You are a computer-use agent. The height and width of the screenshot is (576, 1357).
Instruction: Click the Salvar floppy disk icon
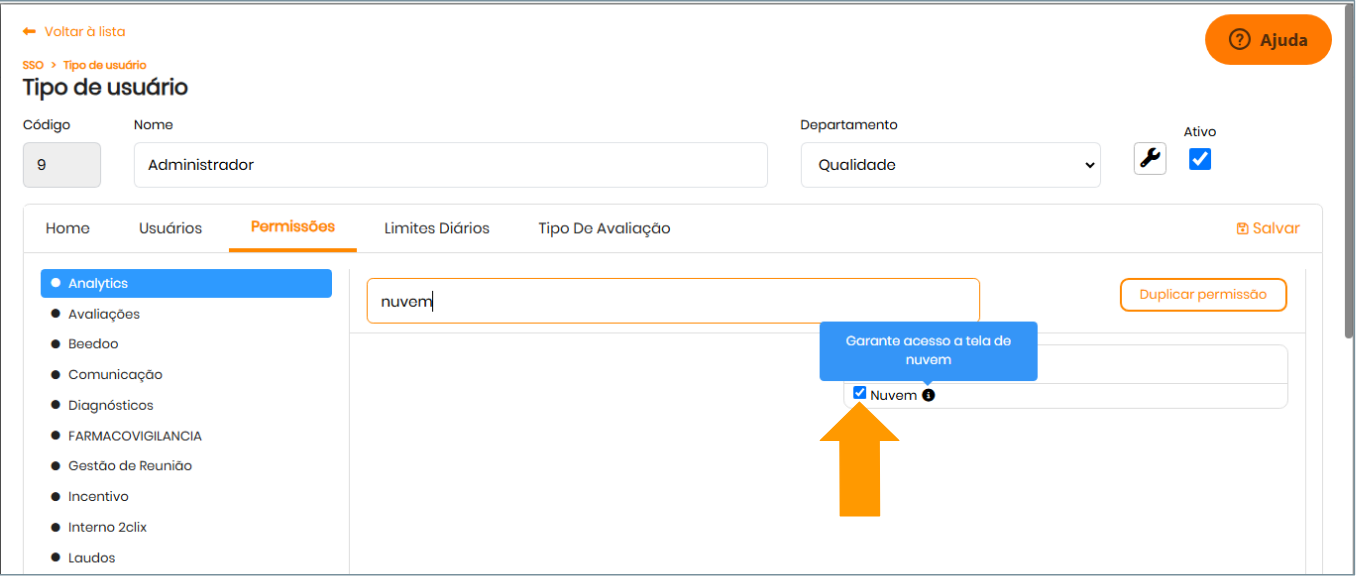[1242, 228]
